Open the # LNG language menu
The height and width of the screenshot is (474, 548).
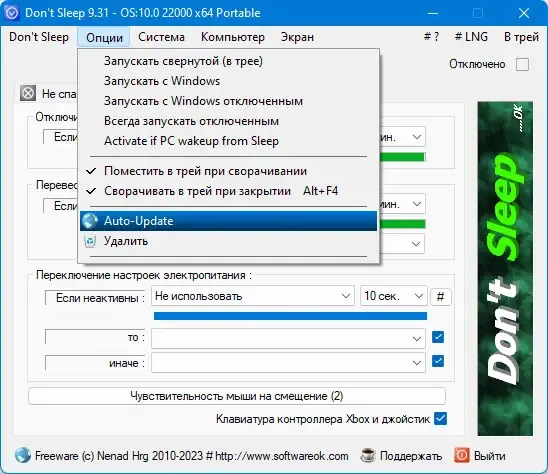click(x=471, y=37)
